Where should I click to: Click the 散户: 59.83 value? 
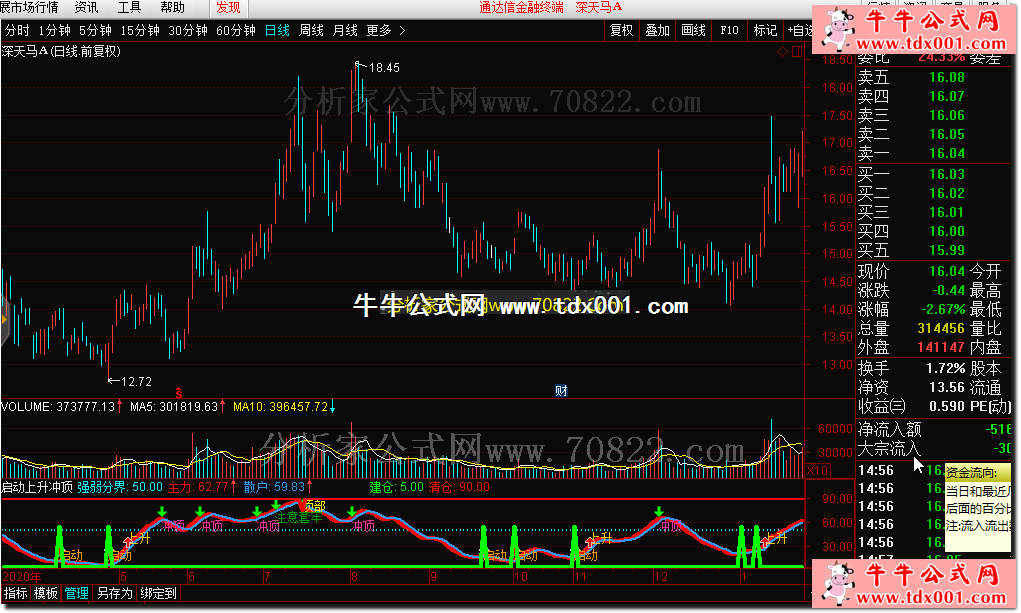[x=274, y=487]
